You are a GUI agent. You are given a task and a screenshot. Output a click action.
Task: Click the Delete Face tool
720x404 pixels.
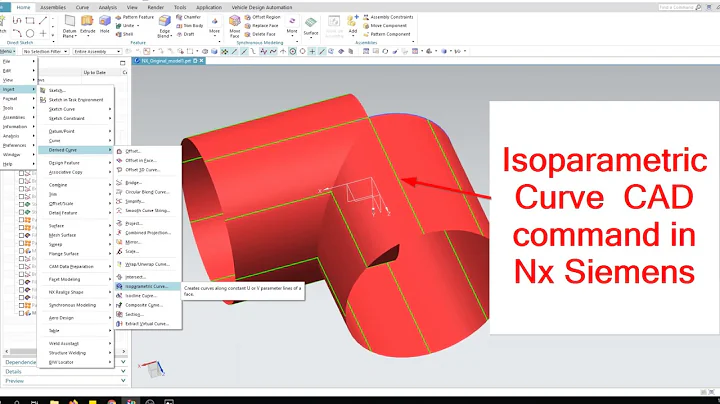[260, 34]
